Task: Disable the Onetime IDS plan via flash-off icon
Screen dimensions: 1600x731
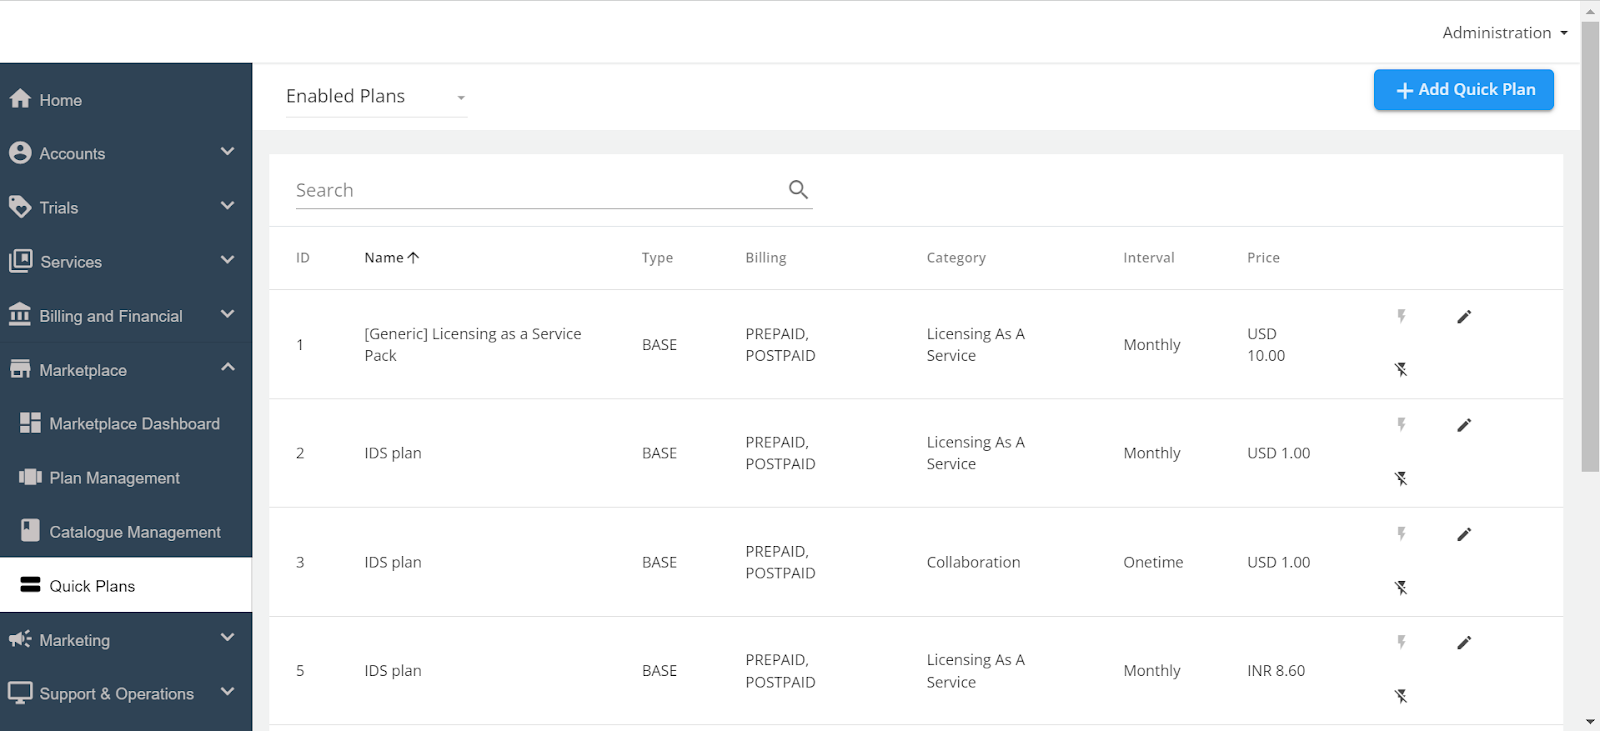Action: [x=1401, y=588]
